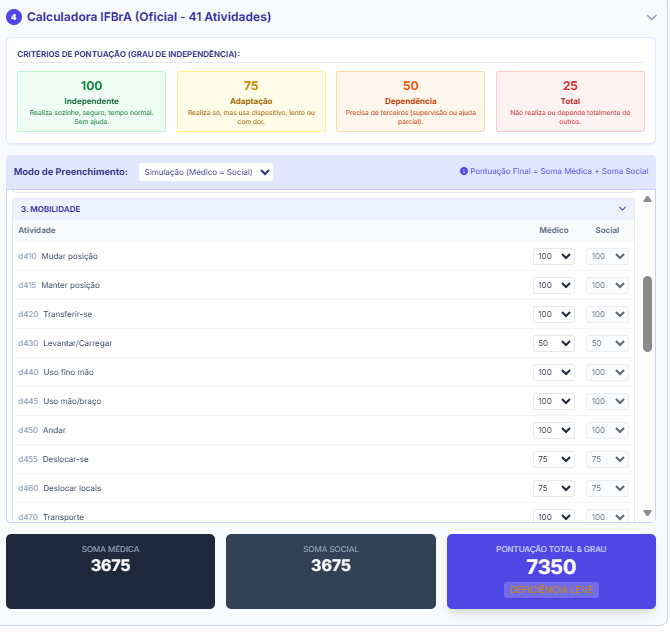This screenshot has width=670, height=633.
Task: Open Social dropdown for Manter posição
Action: [607, 285]
